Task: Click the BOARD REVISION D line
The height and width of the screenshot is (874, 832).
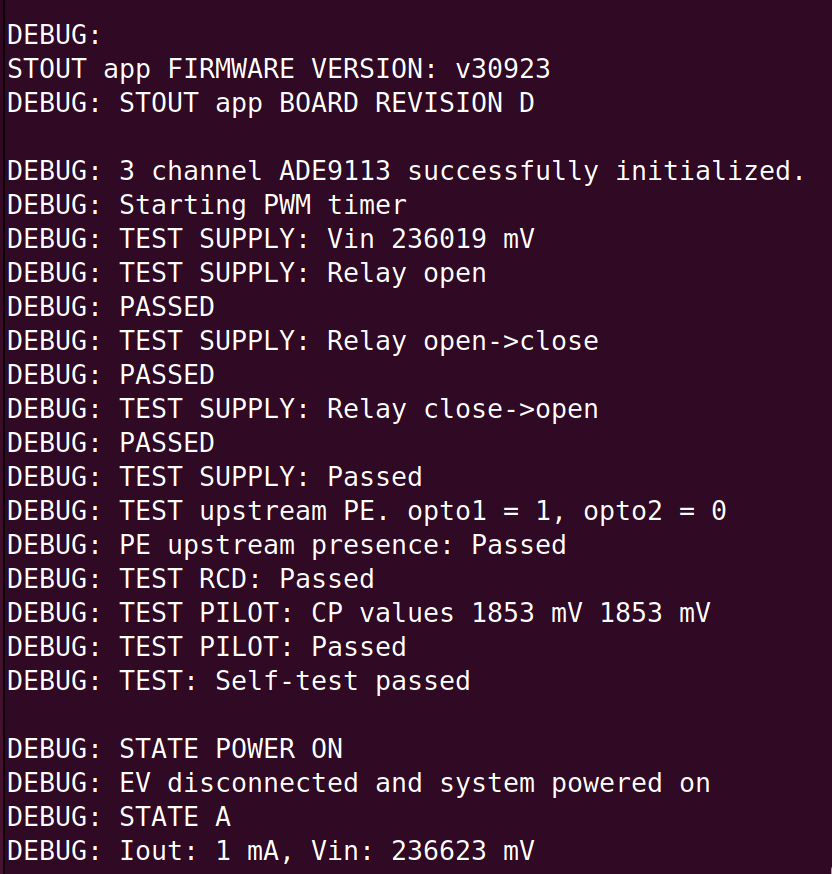Action: [x=326, y=103]
